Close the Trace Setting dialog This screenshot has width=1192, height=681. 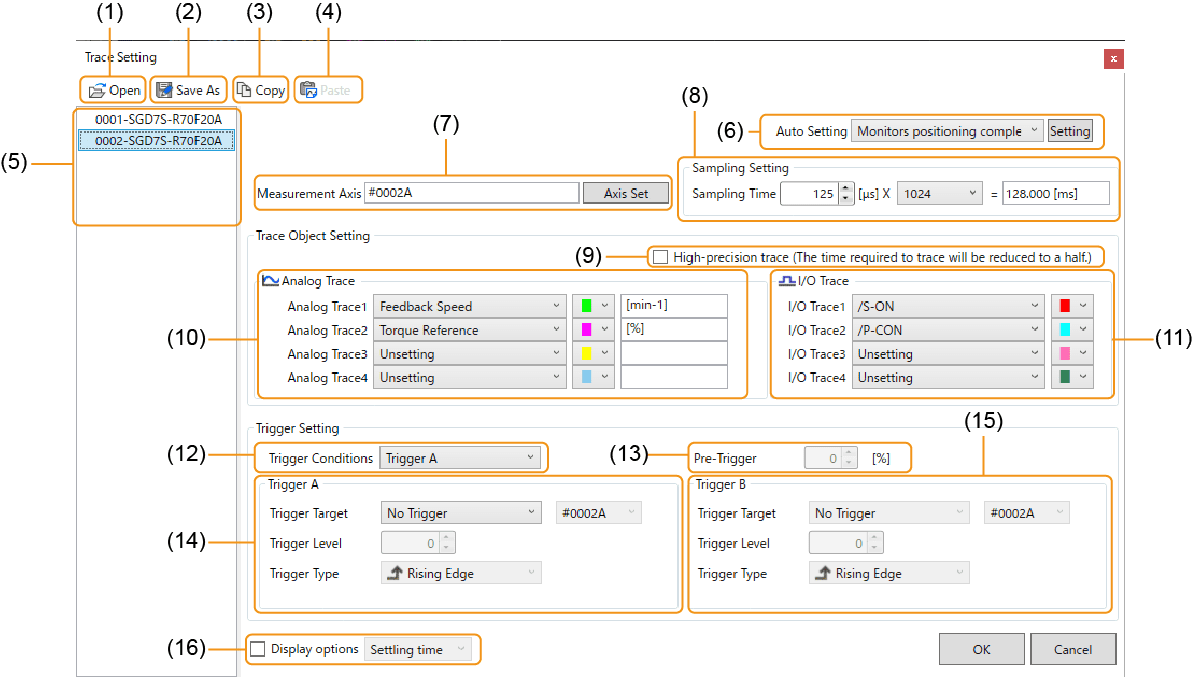pyautogui.click(x=1113, y=58)
